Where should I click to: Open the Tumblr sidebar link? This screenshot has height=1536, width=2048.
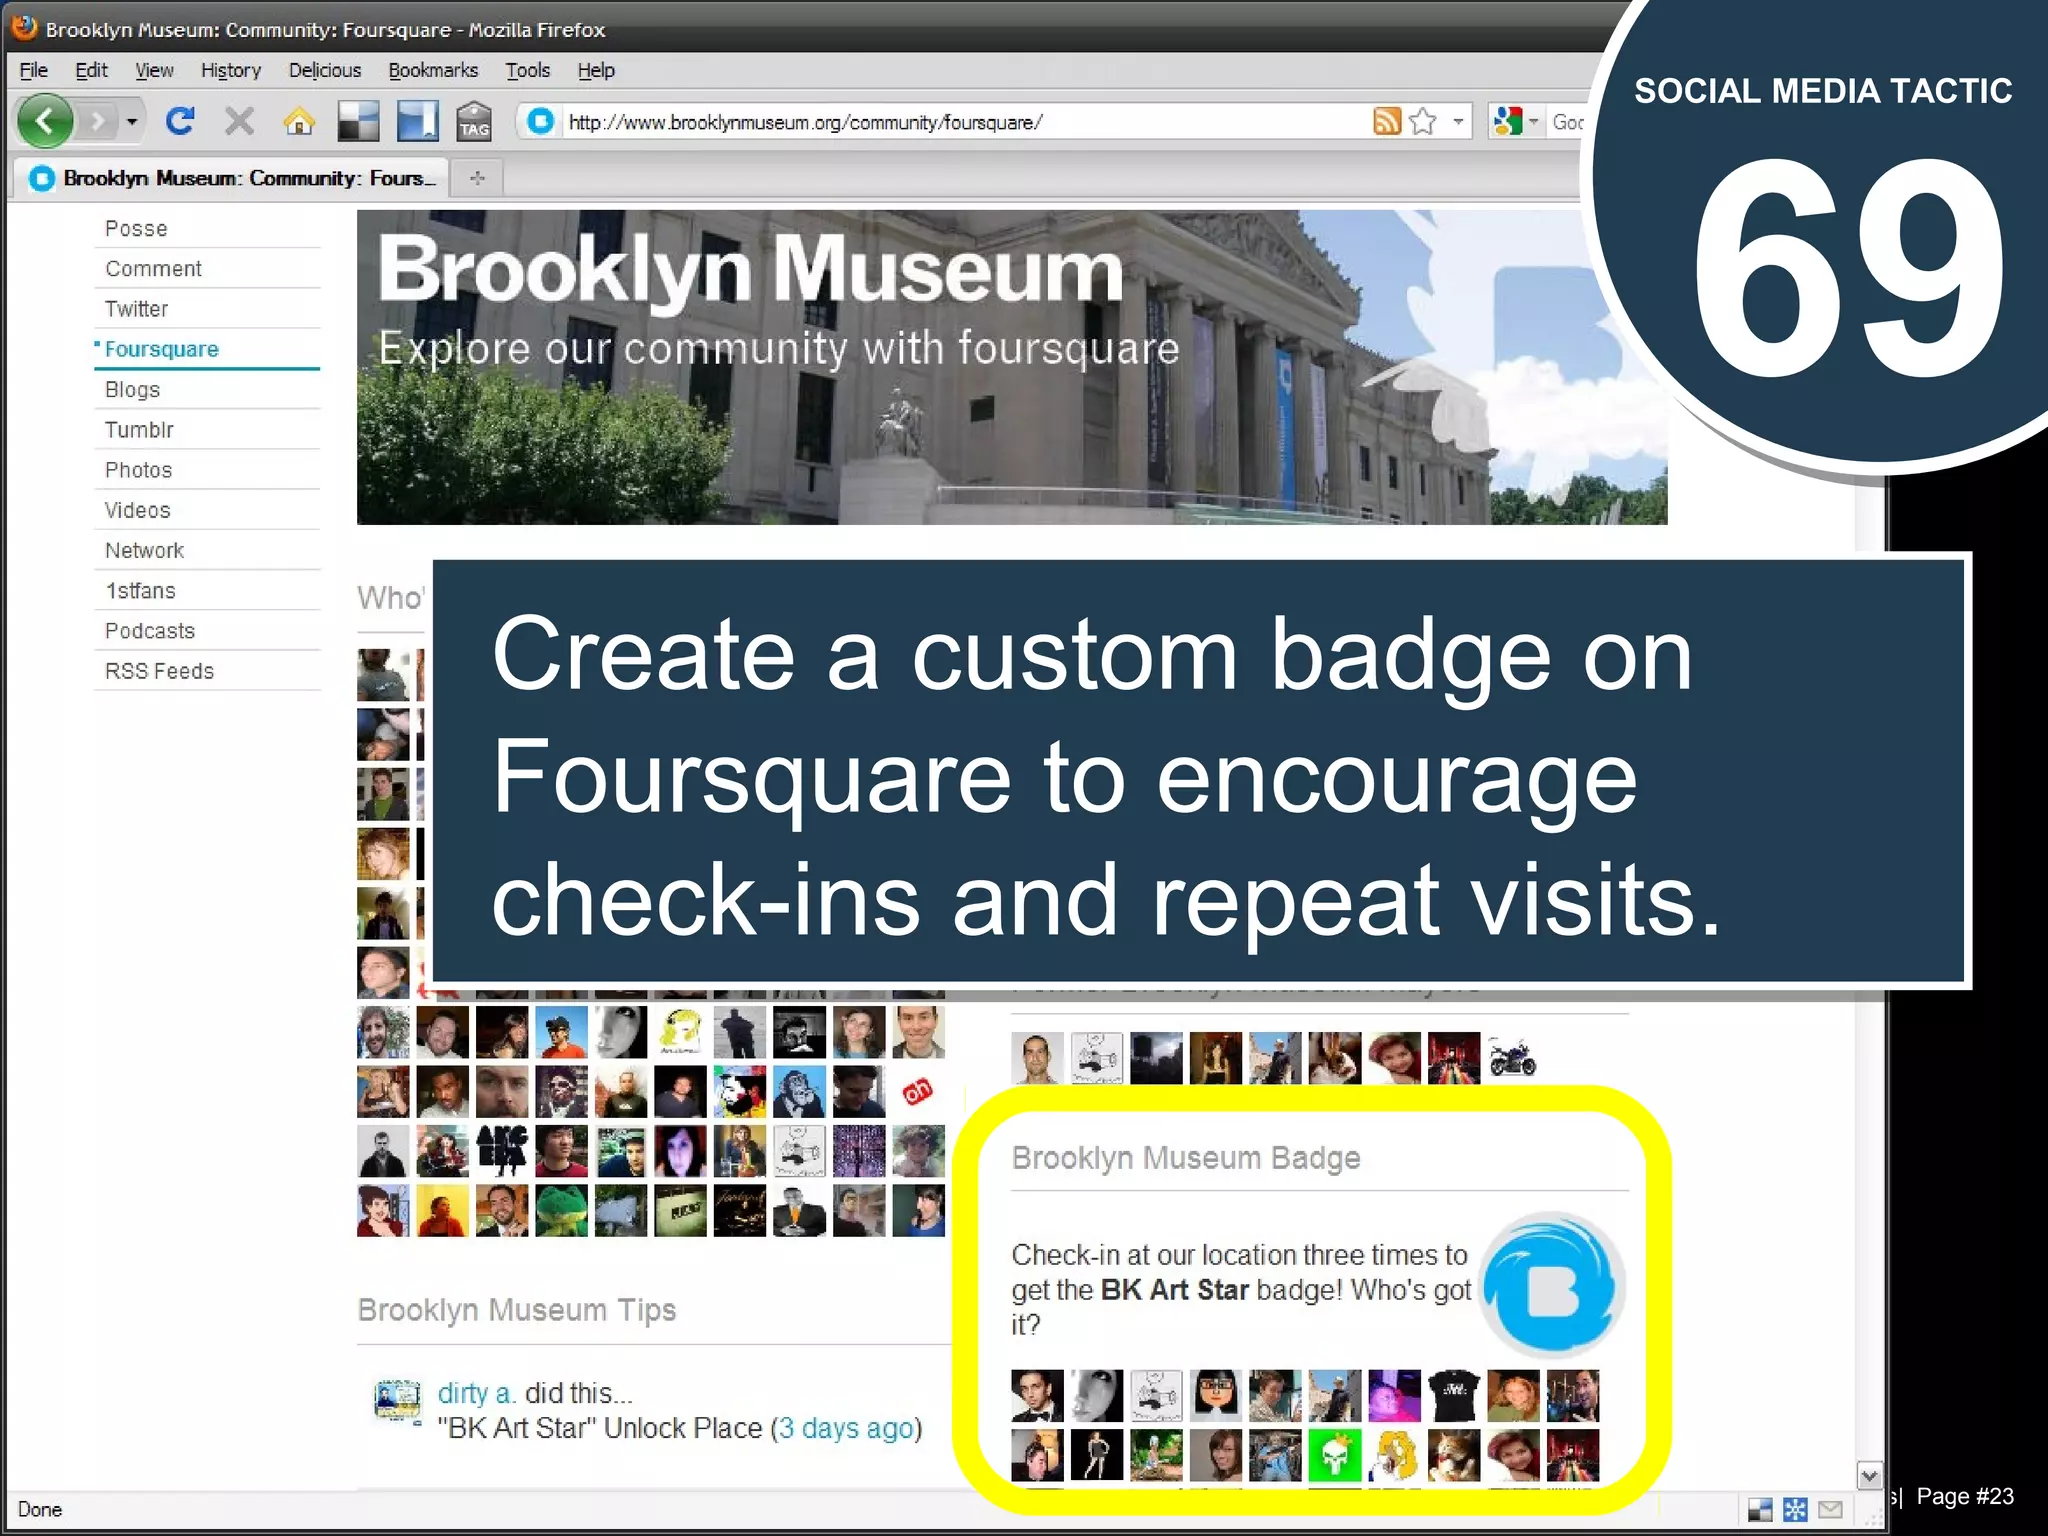(x=139, y=430)
